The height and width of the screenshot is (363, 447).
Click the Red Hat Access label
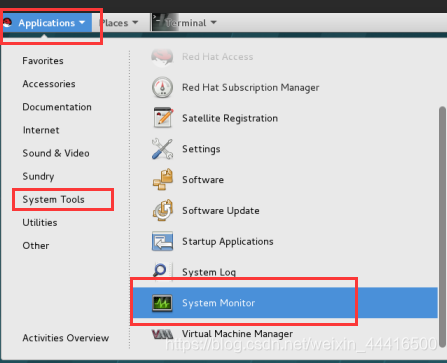click(x=217, y=57)
